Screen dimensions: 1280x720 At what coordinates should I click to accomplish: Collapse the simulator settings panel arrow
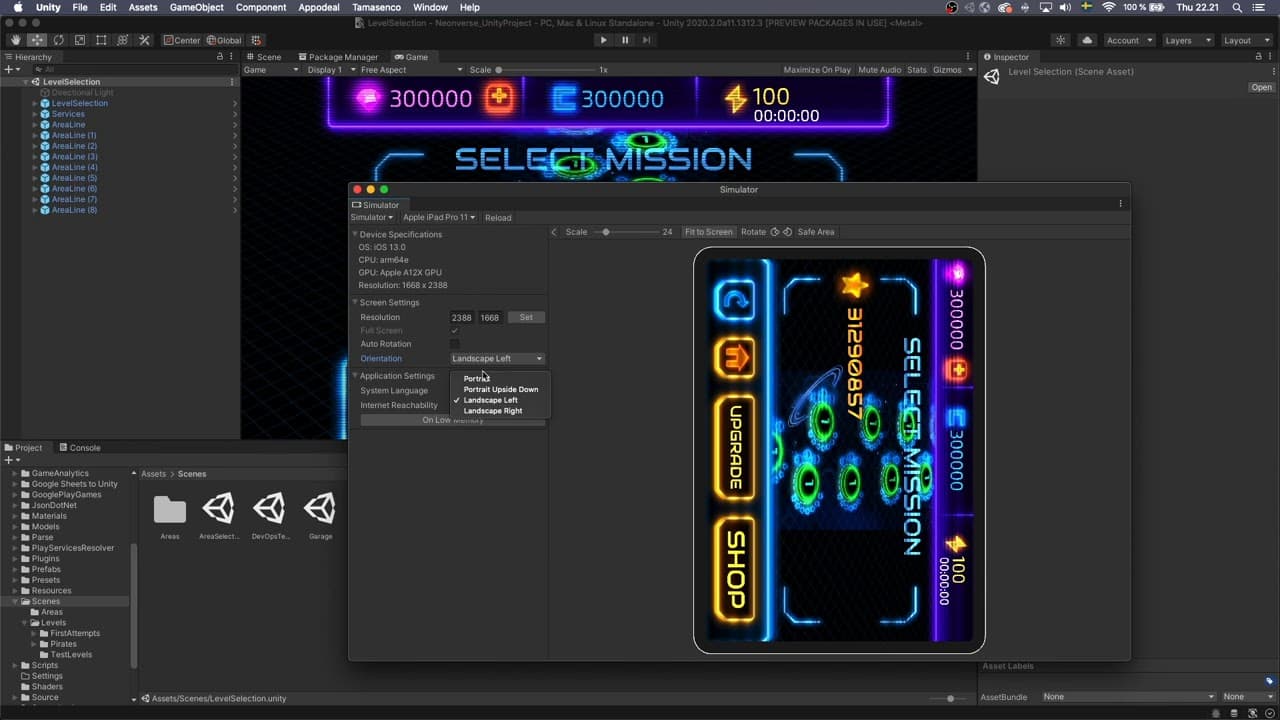click(x=554, y=232)
